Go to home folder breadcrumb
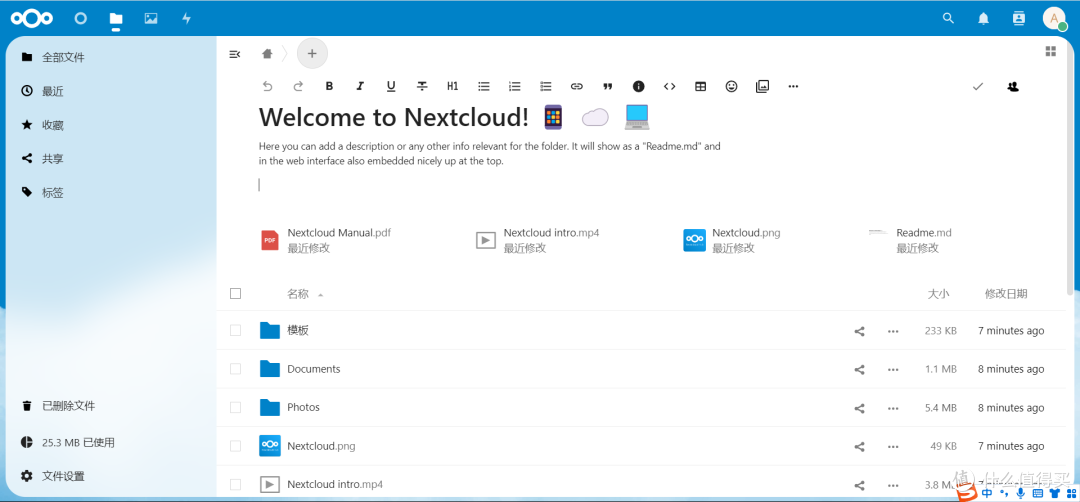 [x=267, y=54]
